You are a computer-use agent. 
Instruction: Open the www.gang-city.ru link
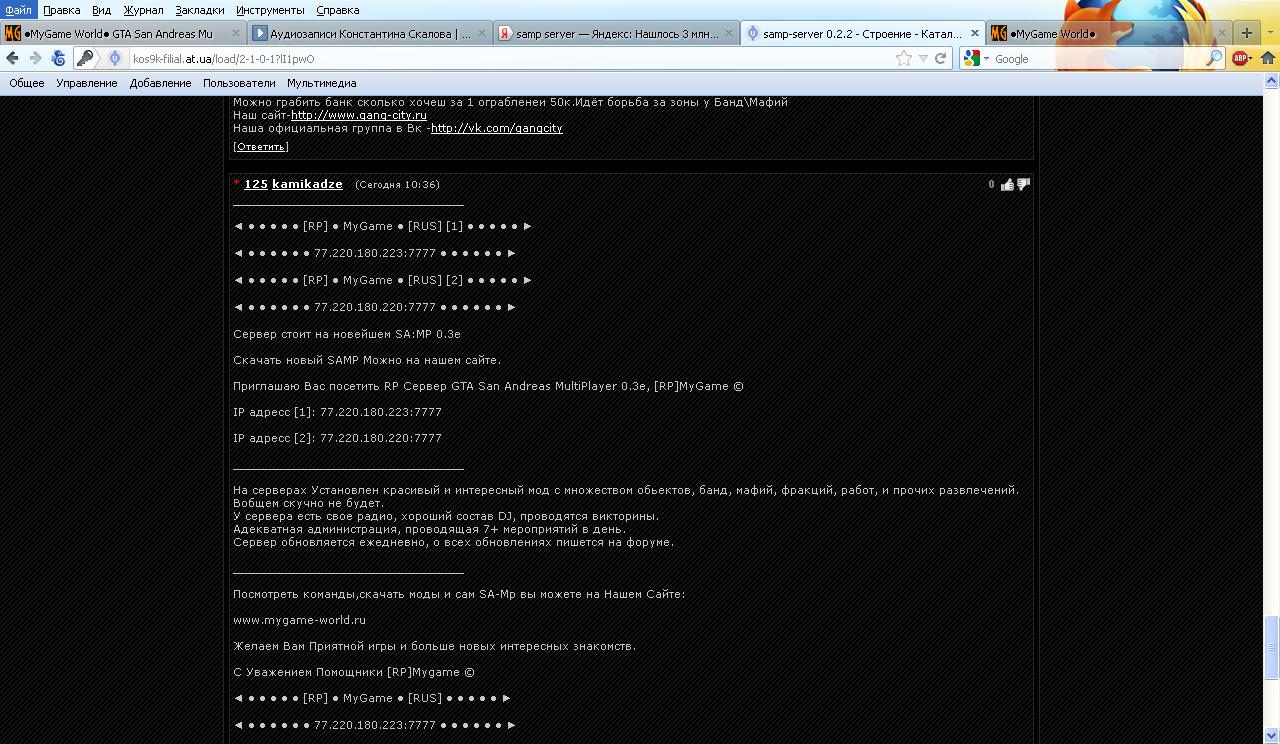tap(359, 115)
